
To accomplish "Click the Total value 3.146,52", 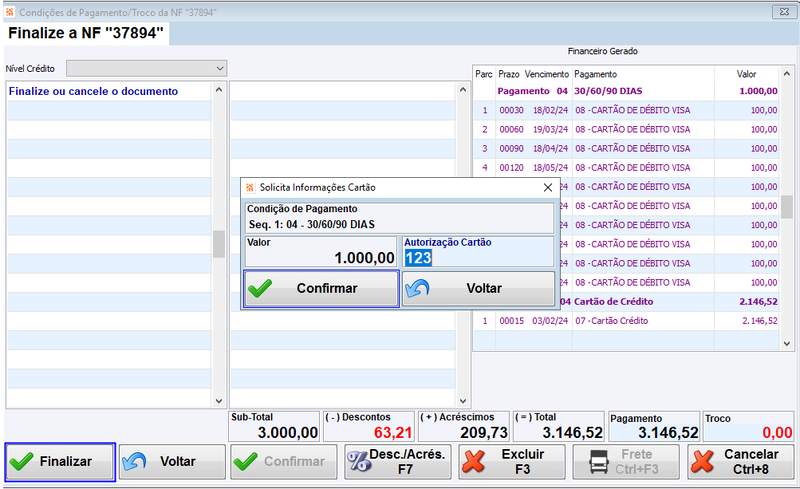I will (572, 433).
